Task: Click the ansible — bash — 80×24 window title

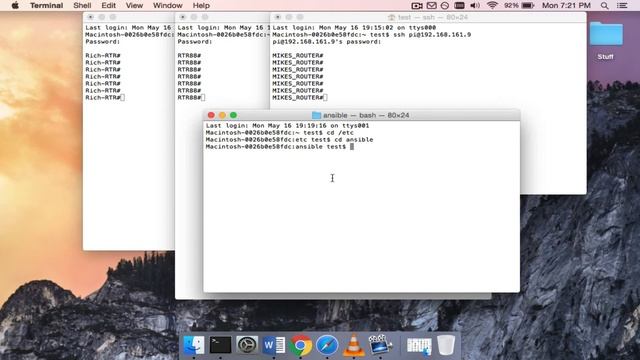Action: pos(366,115)
